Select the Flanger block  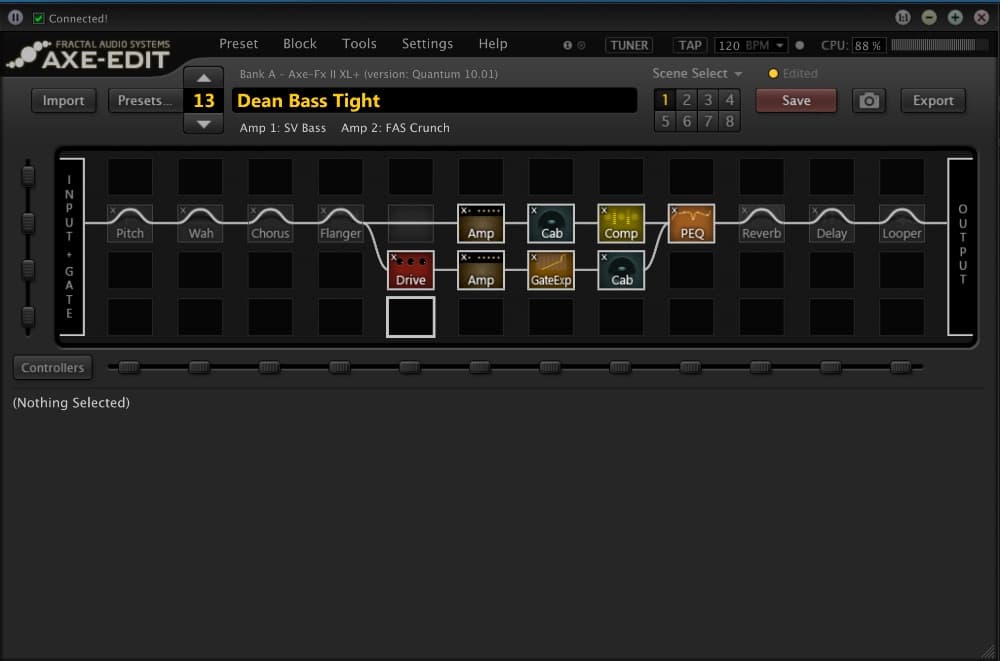(341, 223)
